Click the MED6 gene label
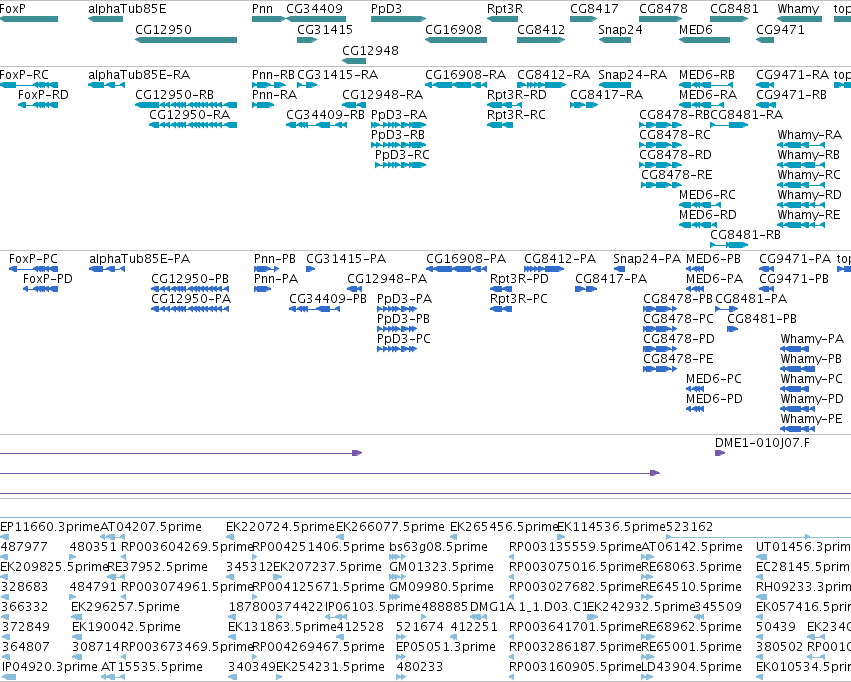Viewport: 851px width, 682px height. (x=695, y=29)
